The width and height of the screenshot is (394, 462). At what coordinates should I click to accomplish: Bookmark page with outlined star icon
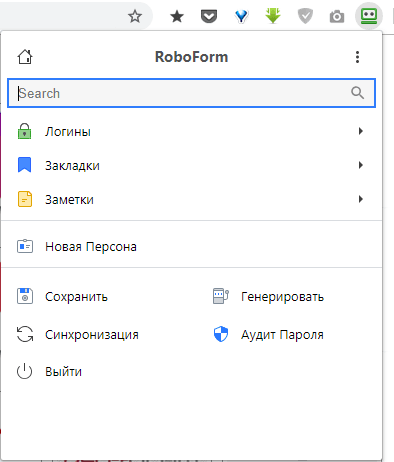(x=135, y=16)
